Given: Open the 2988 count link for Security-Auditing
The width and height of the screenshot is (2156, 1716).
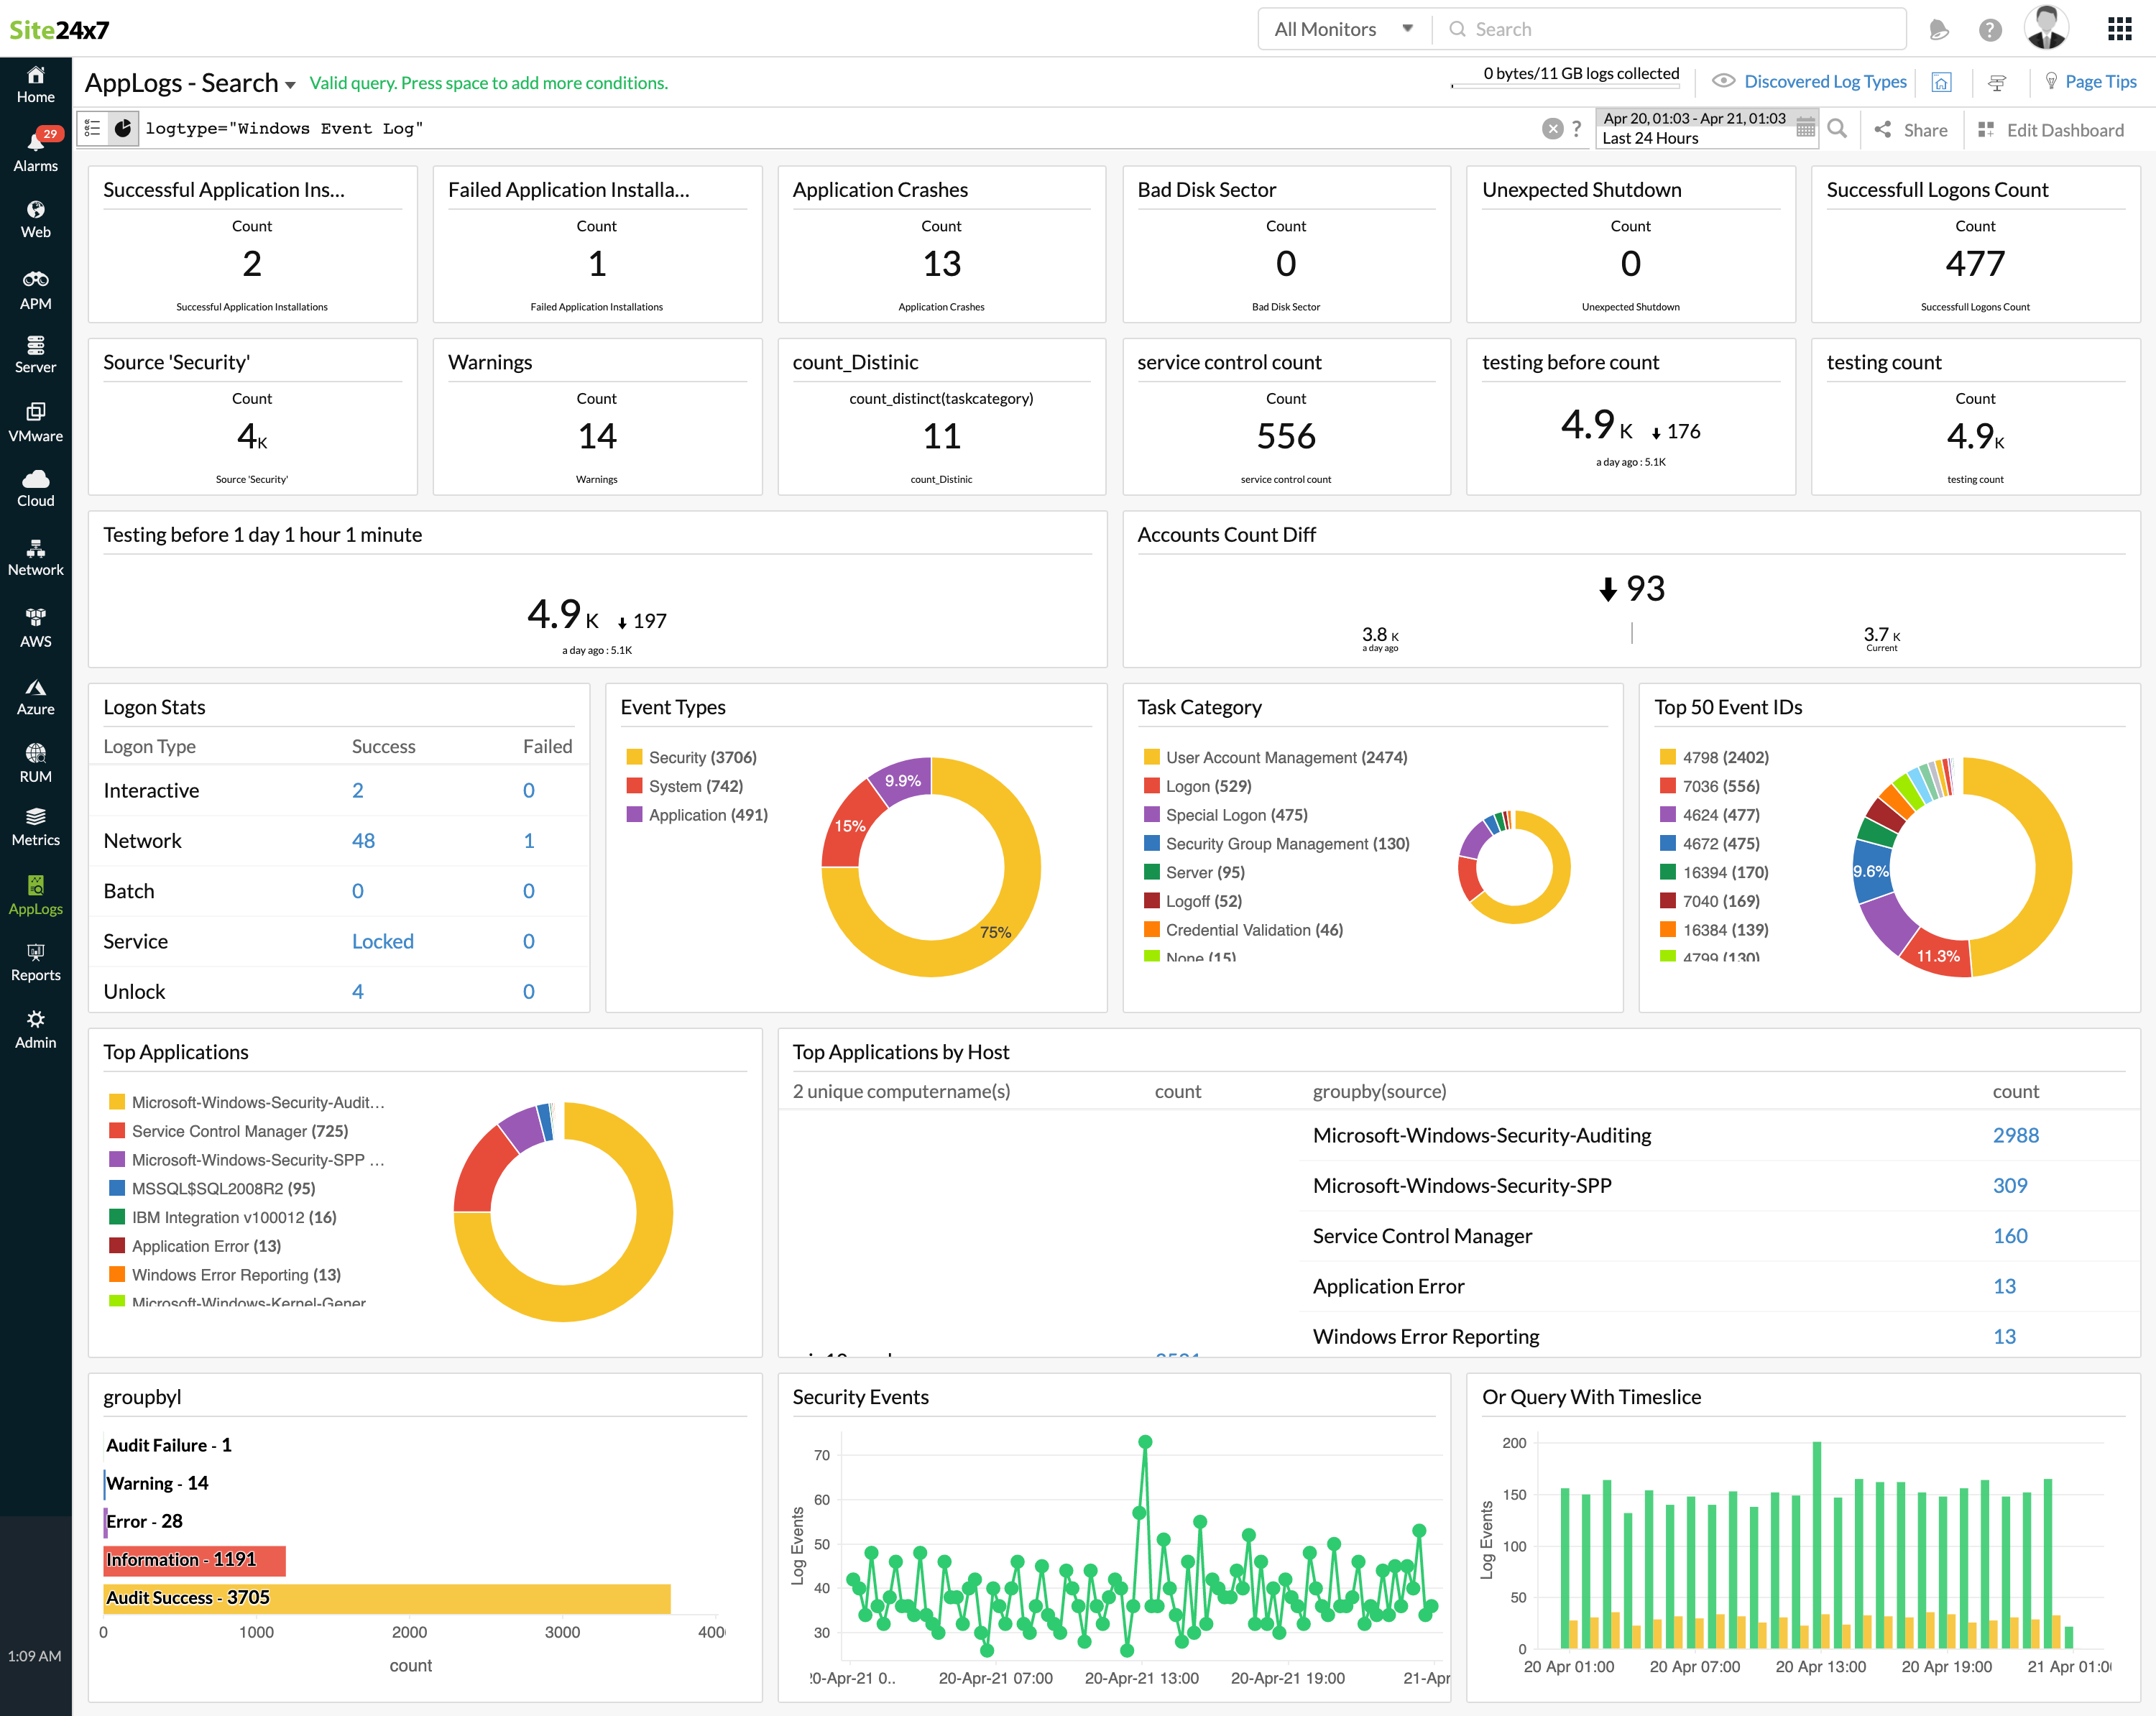Looking at the screenshot, I should pyautogui.click(x=2015, y=1135).
